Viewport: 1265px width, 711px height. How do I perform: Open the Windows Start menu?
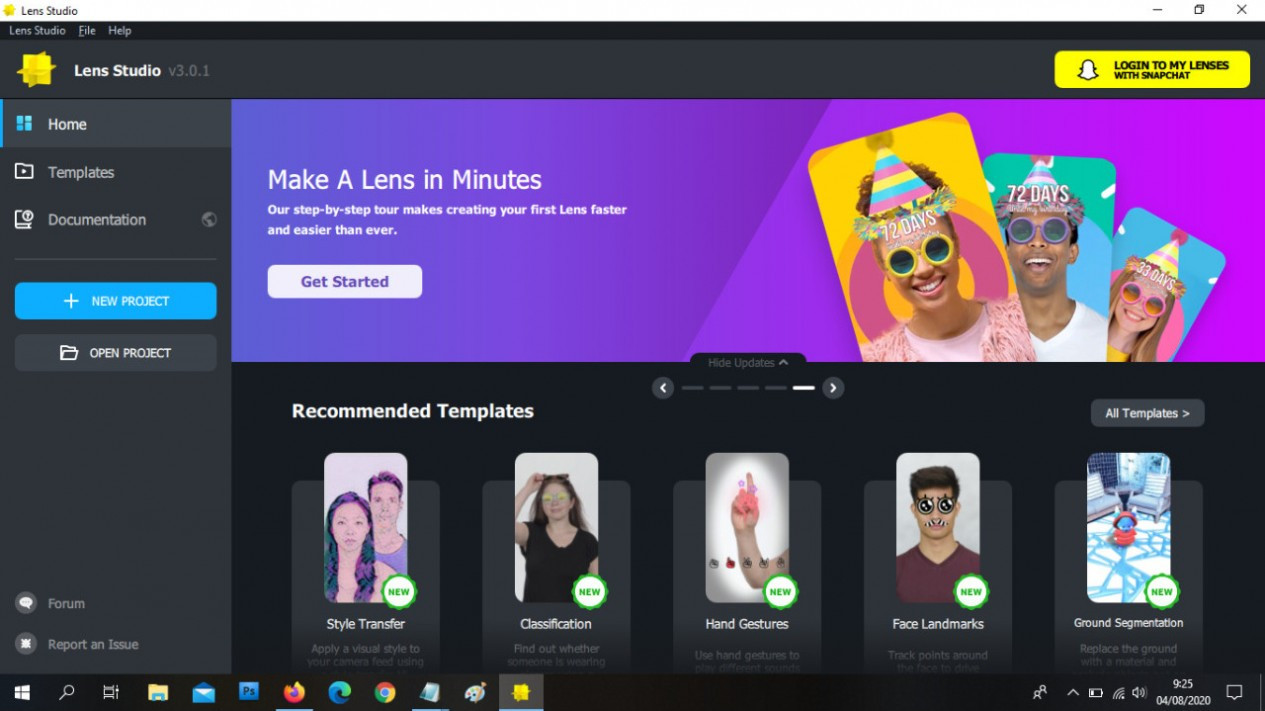(x=22, y=692)
